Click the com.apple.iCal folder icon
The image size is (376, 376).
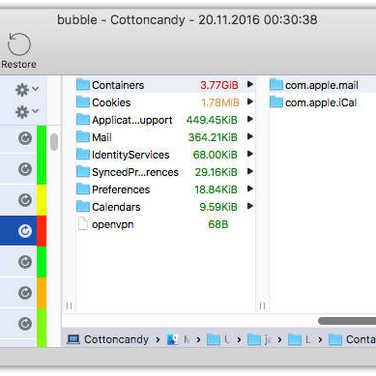(x=276, y=102)
